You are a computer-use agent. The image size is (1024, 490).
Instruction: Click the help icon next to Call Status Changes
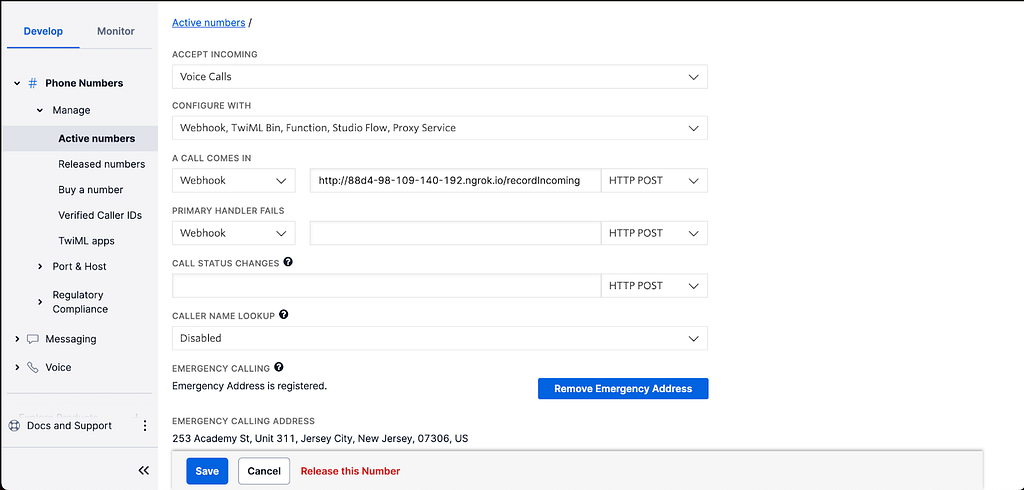288,262
